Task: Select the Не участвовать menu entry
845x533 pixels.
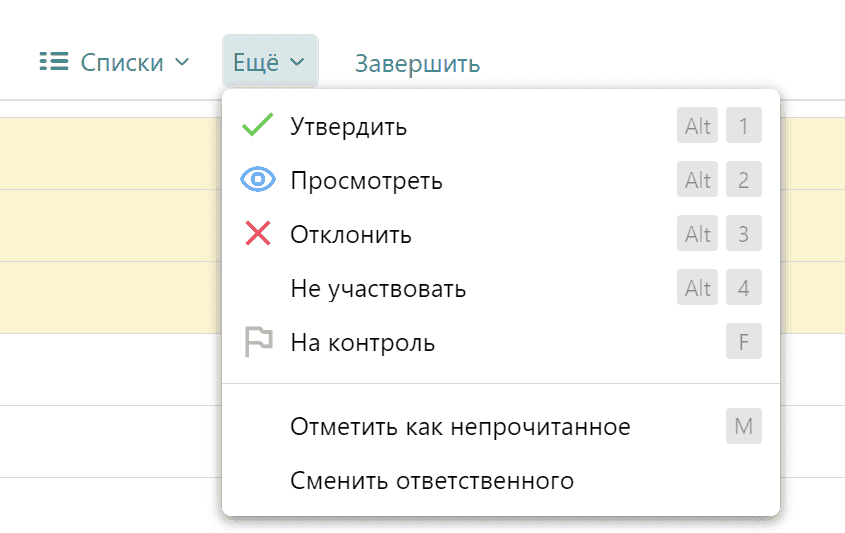Action: point(378,289)
